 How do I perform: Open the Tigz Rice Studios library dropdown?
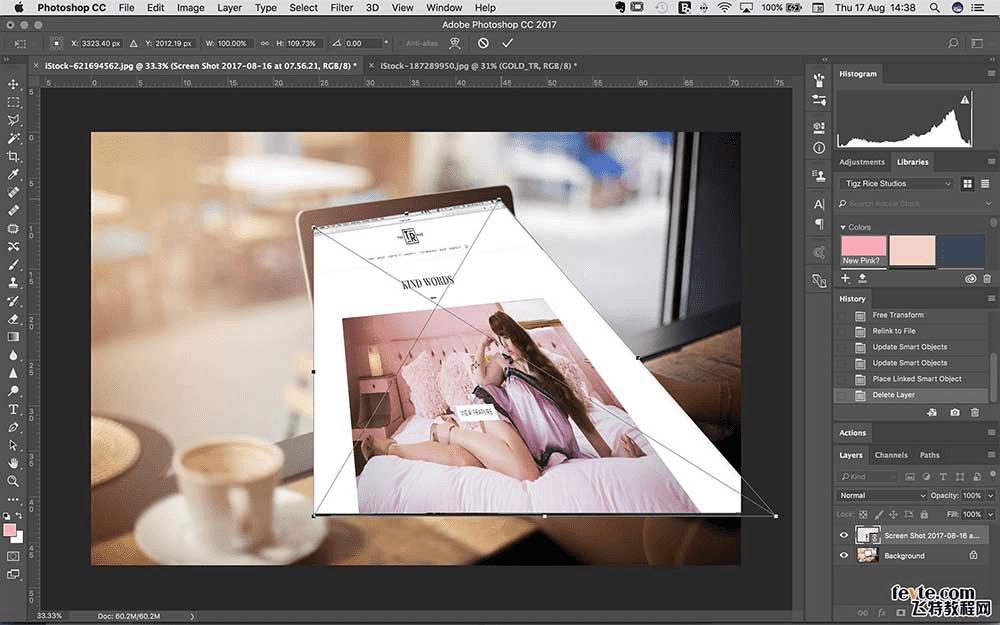(x=895, y=184)
